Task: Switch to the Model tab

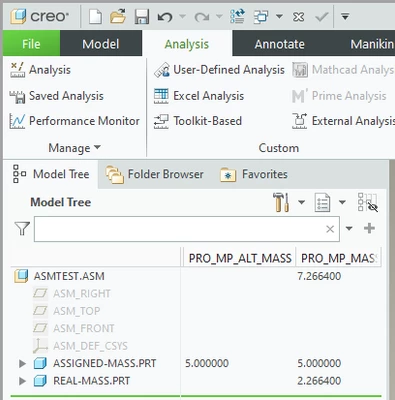Action: 101,44
